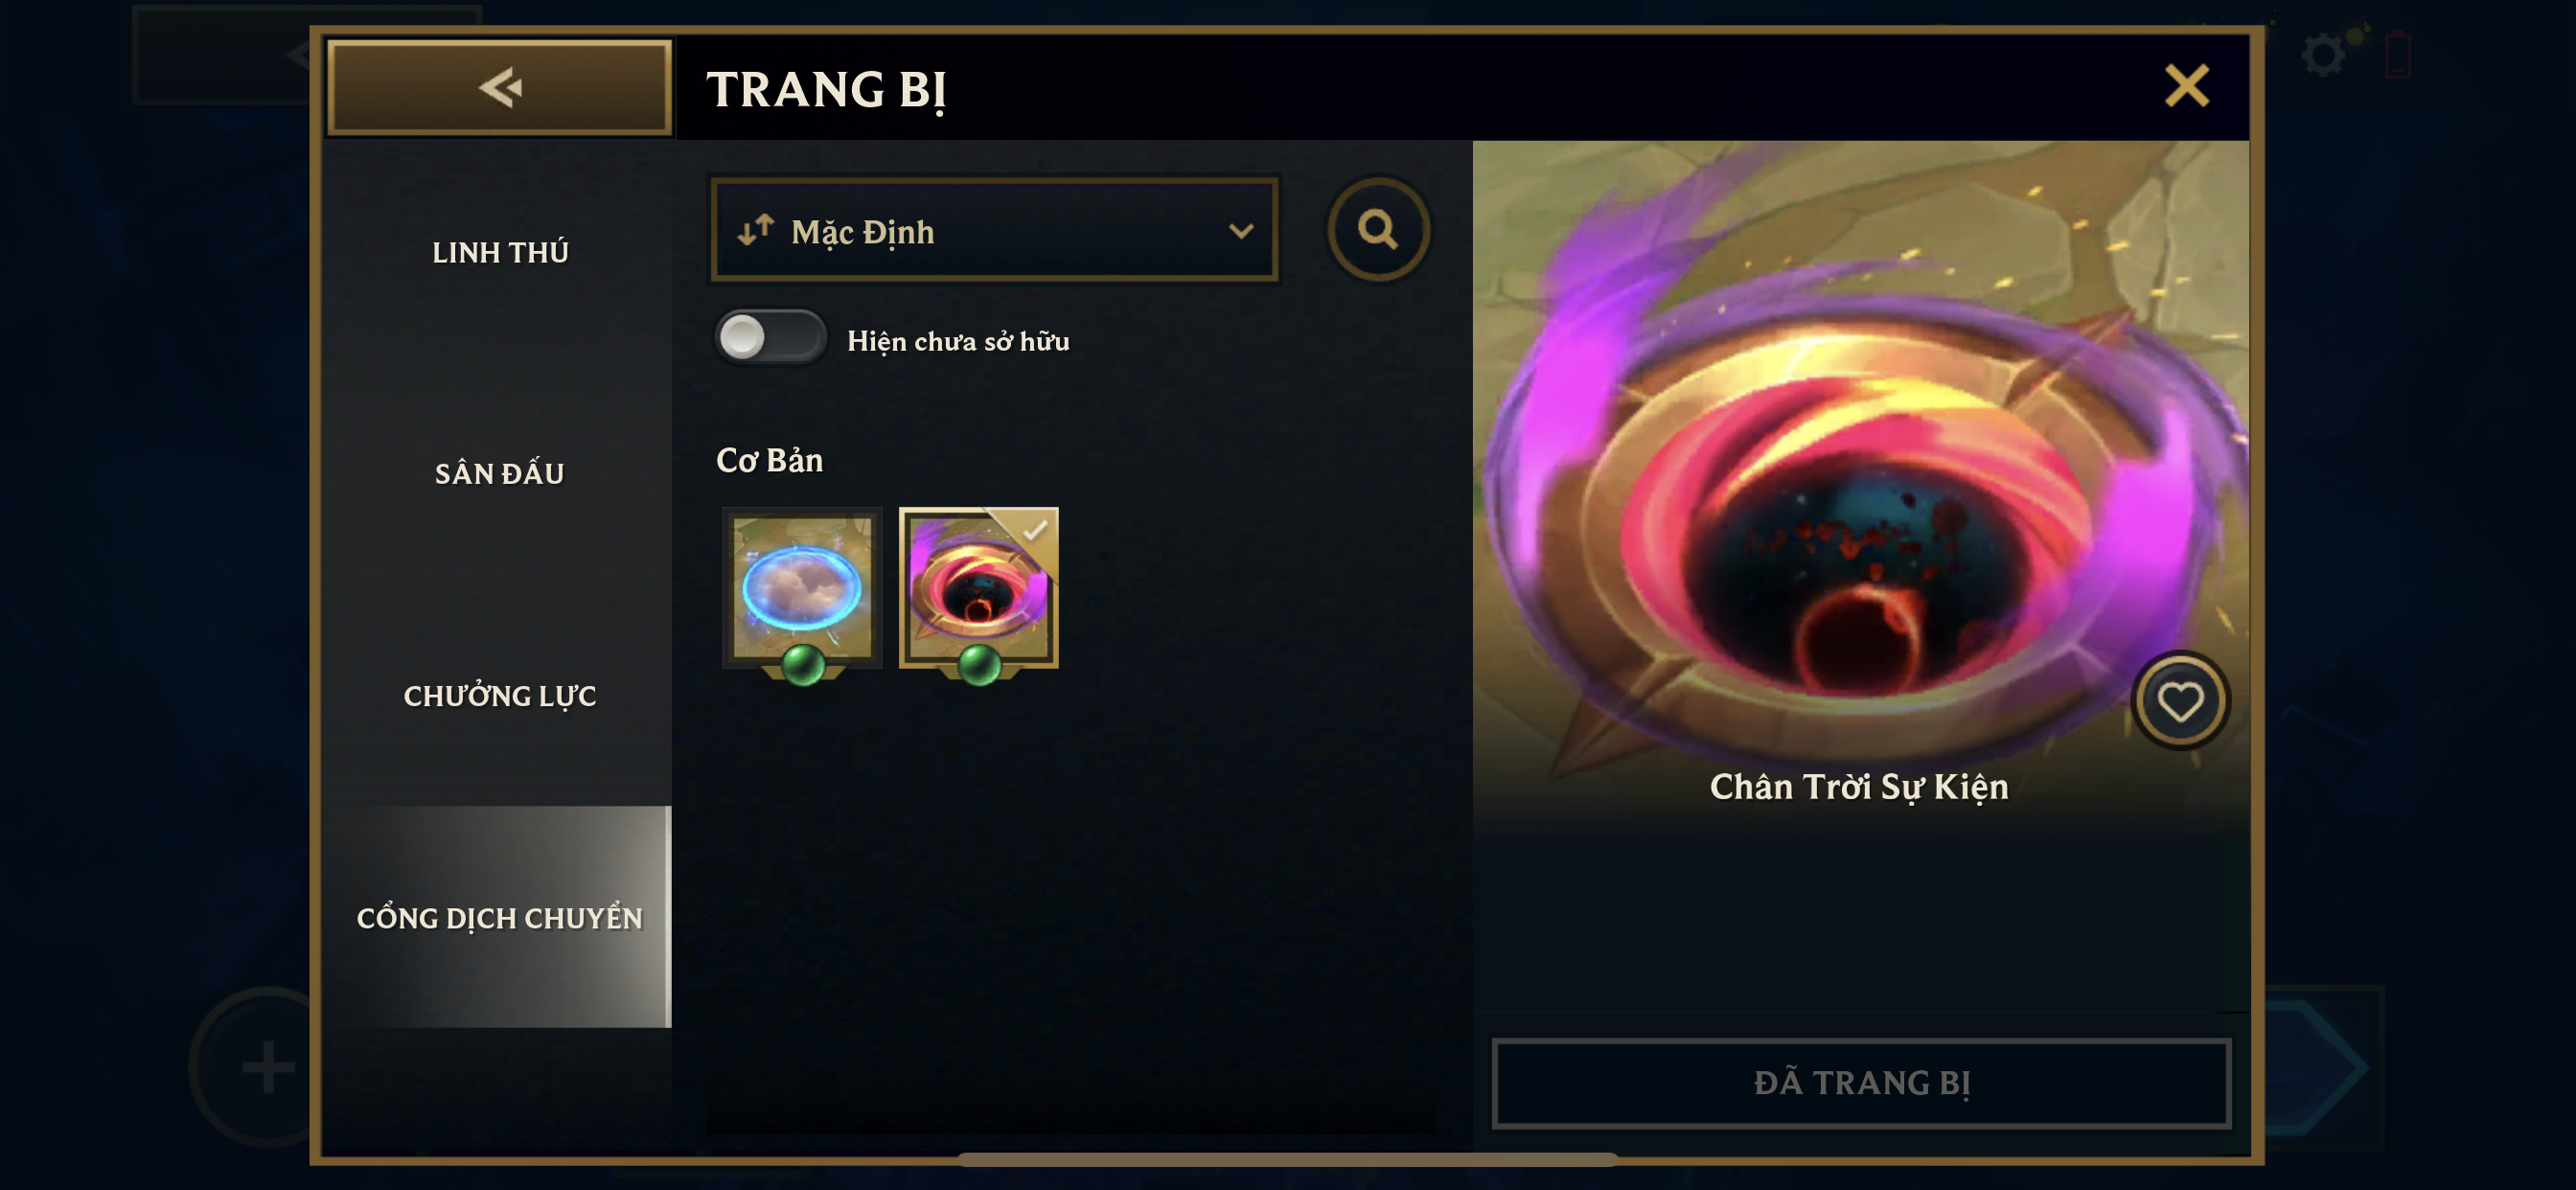Open the Chưởng Lực tab
The width and height of the screenshot is (2576, 1190).
pos(499,695)
